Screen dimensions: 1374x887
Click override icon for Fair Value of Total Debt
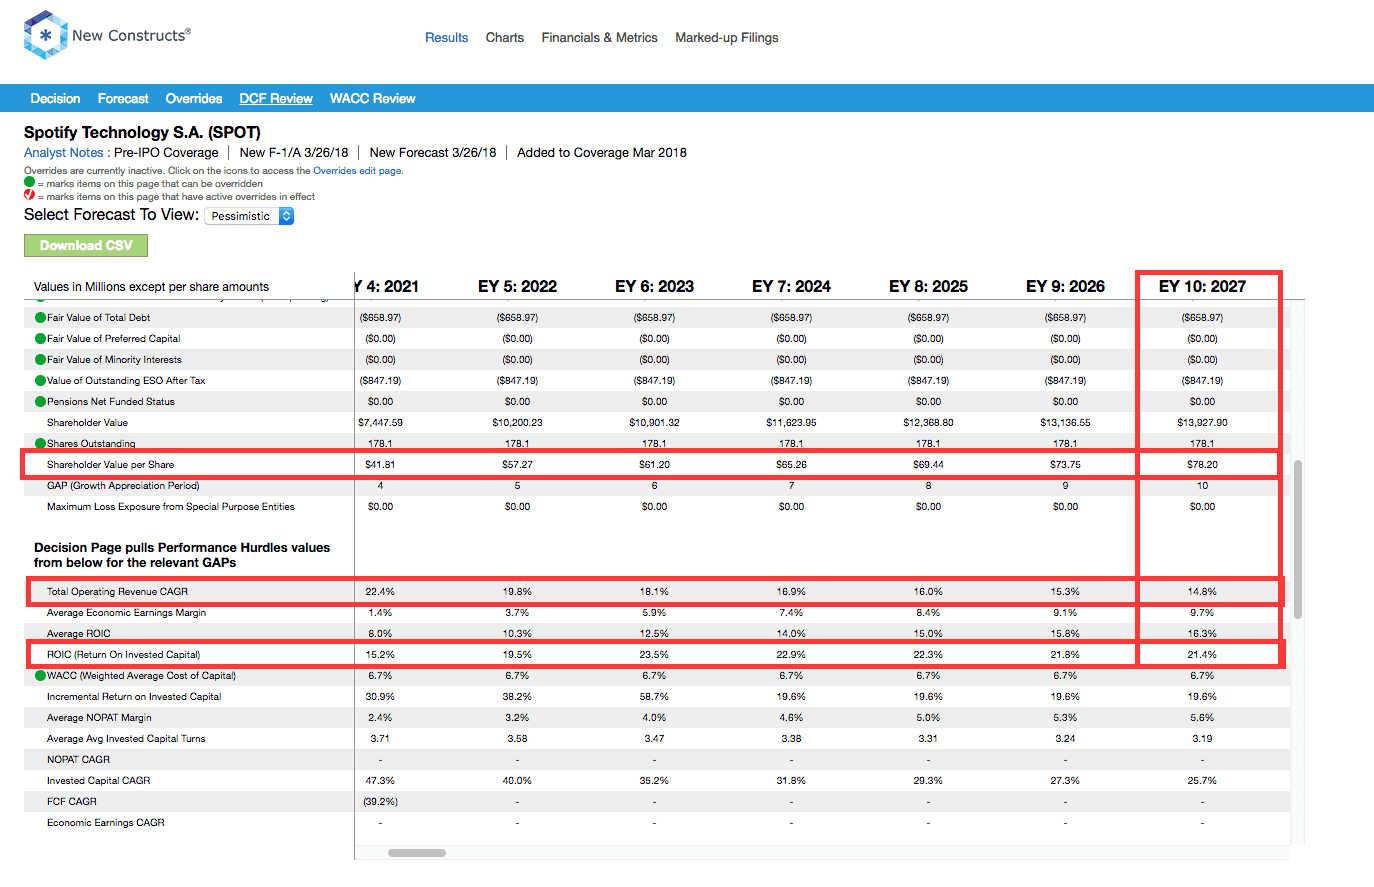point(40,317)
